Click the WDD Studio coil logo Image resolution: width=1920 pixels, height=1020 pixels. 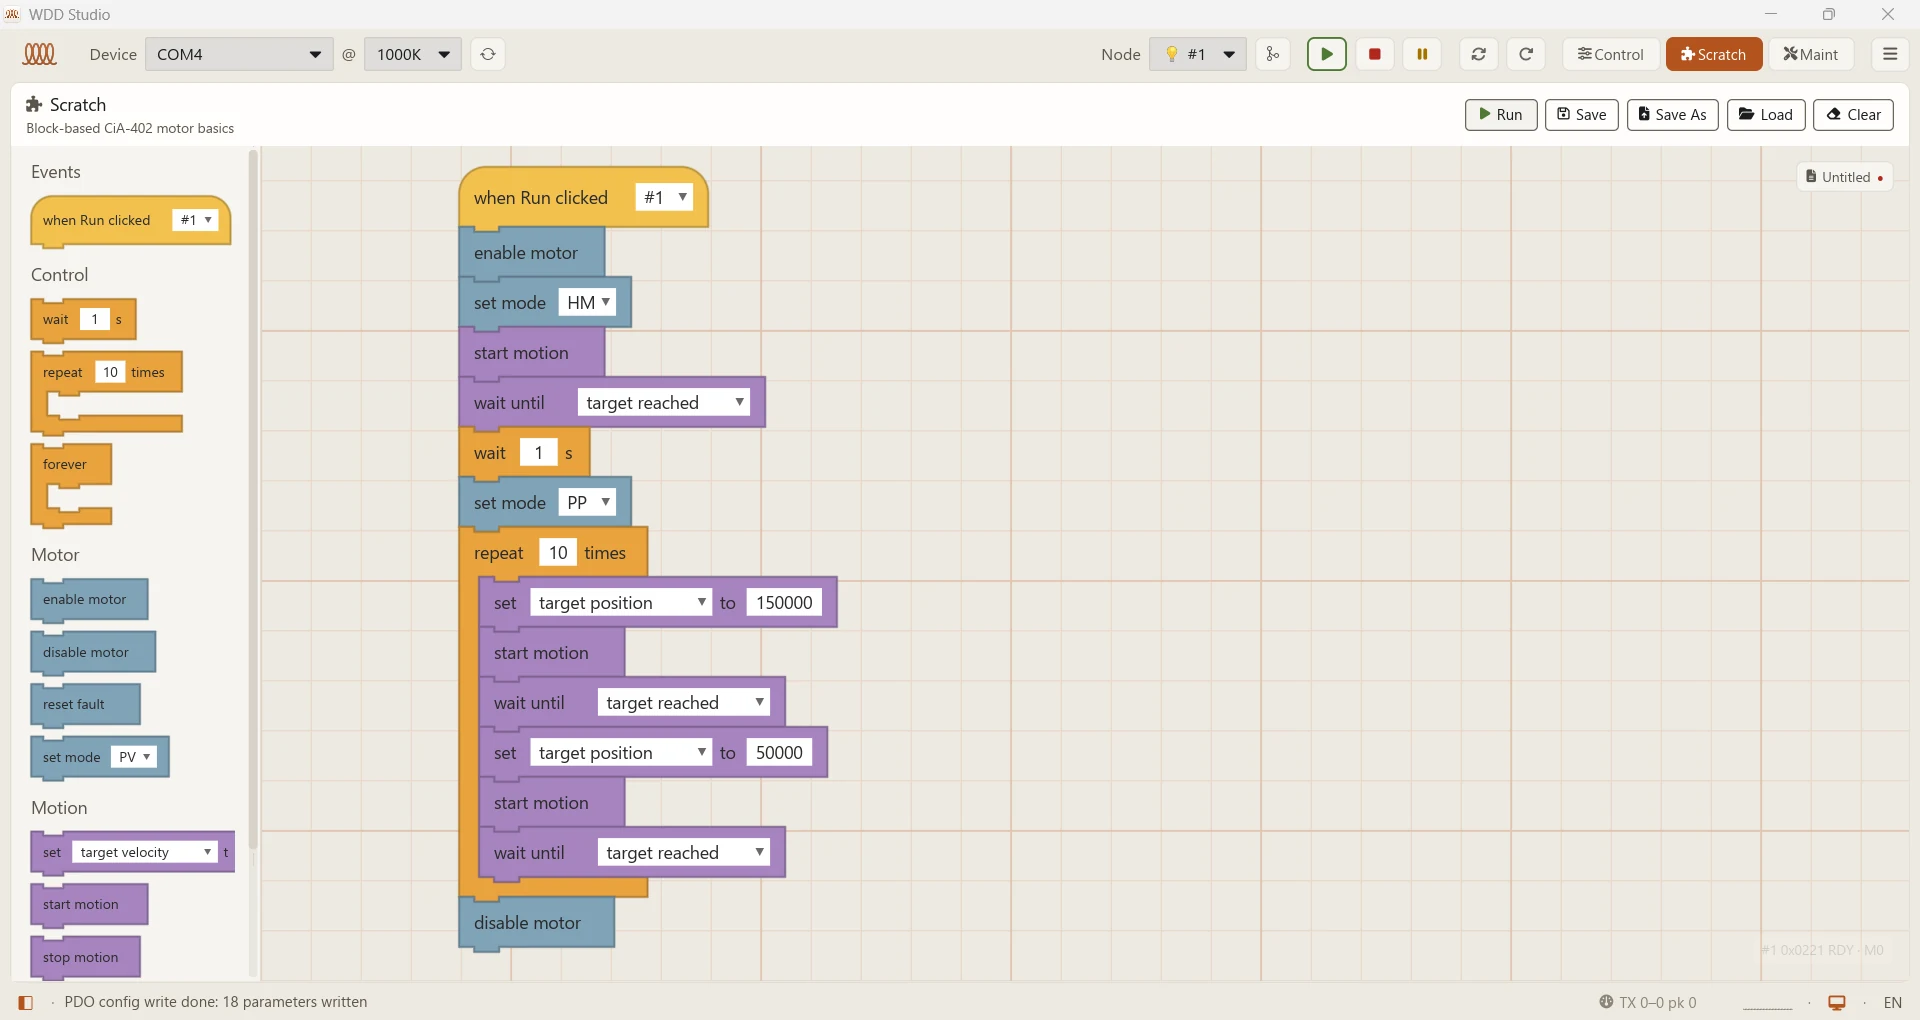tap(40, 54)
